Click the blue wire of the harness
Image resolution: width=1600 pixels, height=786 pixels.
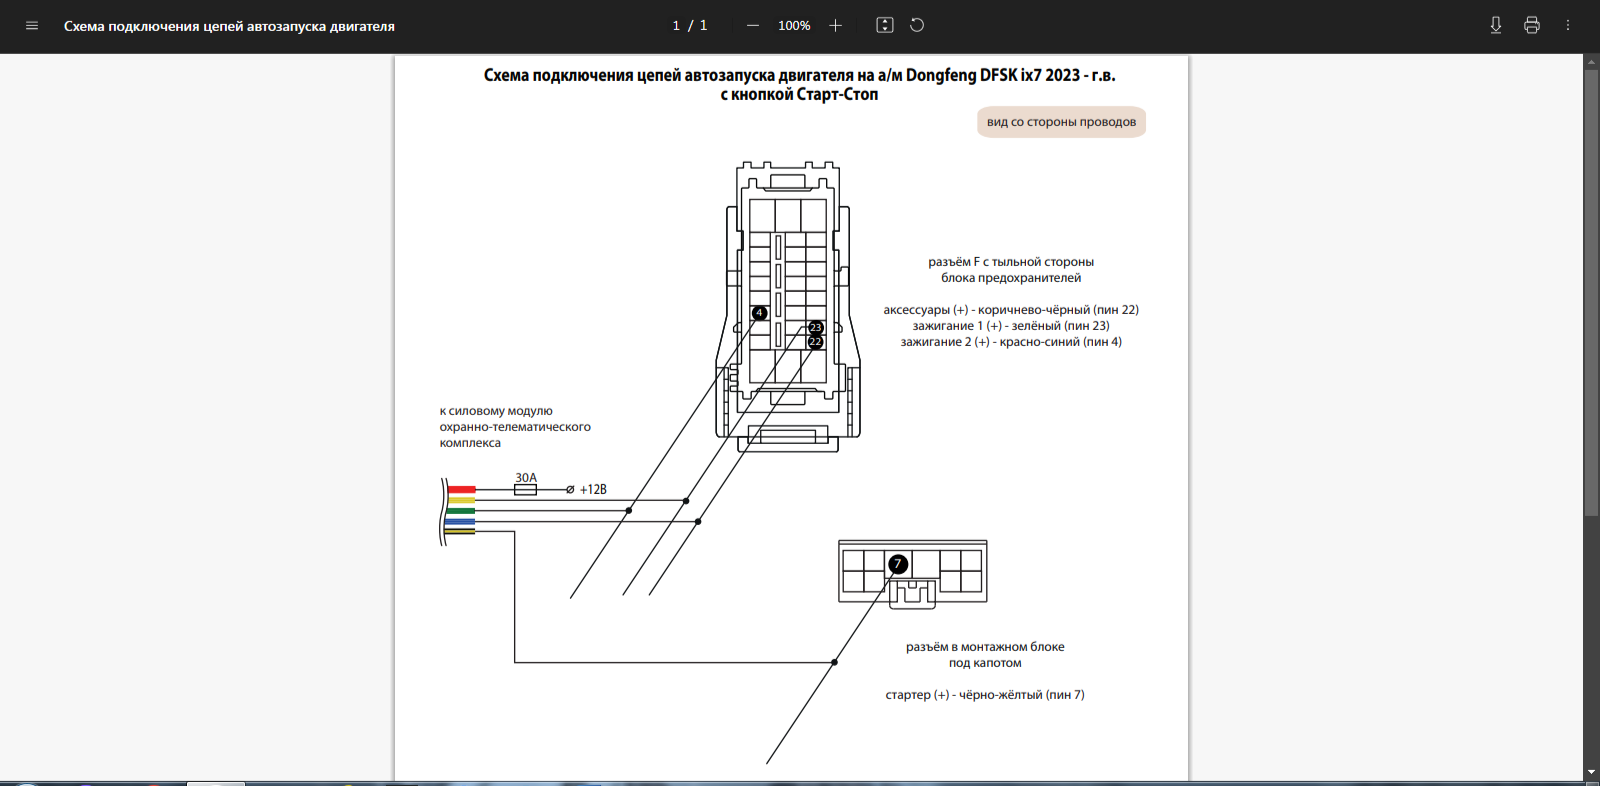coord(461,521)
